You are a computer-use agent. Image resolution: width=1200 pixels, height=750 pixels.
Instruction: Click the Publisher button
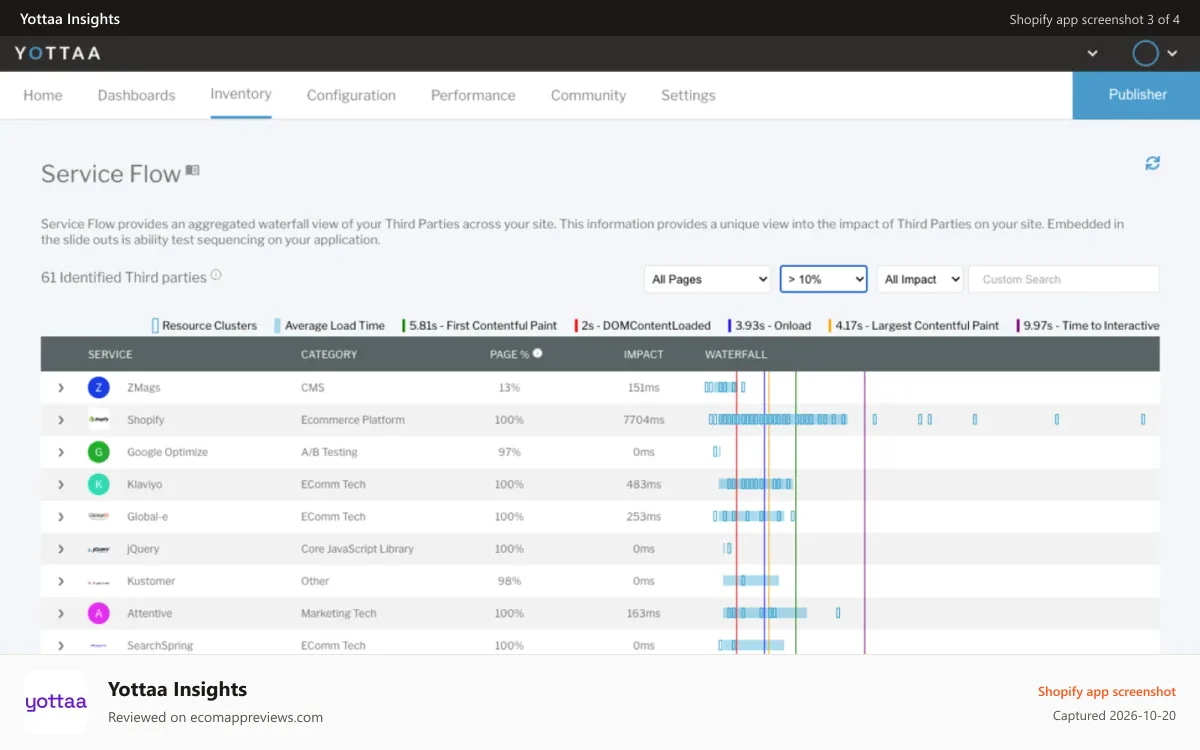coord(1136,95)
